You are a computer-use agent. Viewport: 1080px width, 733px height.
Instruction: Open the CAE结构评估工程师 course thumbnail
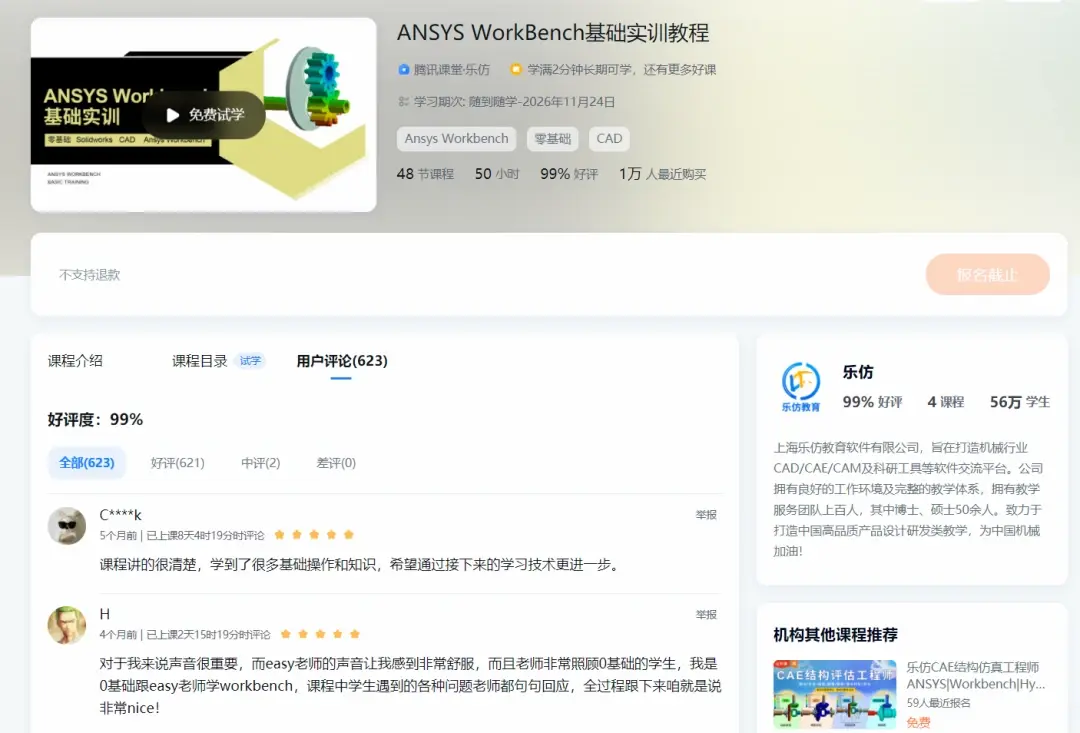[x=835, y=694]
